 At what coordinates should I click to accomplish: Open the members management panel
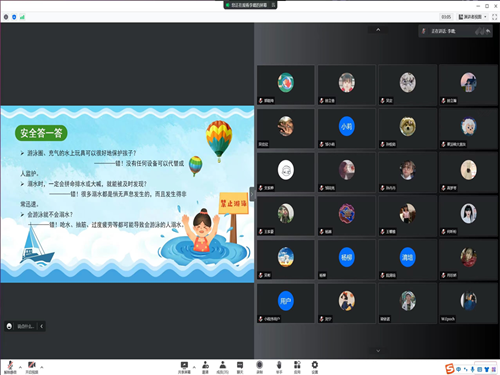coord(223,367)
